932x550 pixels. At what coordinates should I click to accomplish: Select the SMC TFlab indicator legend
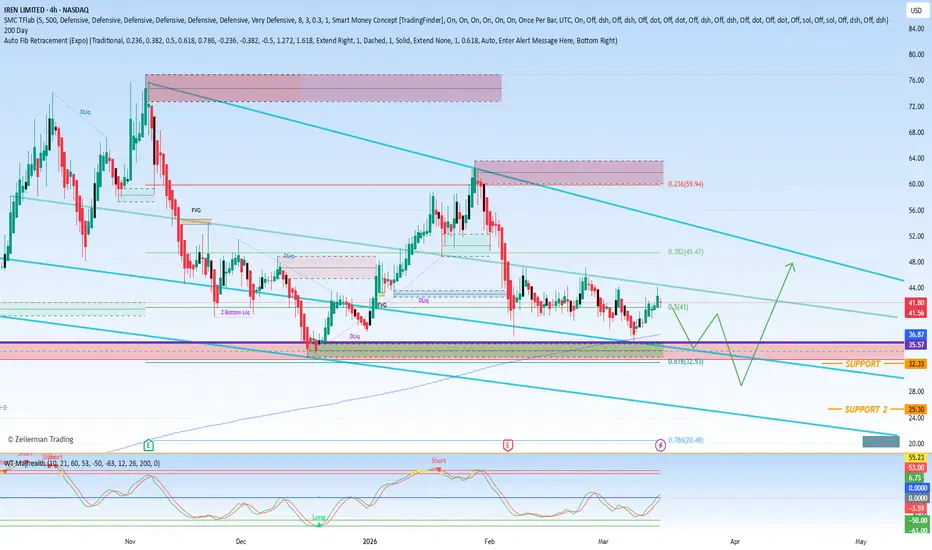[x=446, y=20]
